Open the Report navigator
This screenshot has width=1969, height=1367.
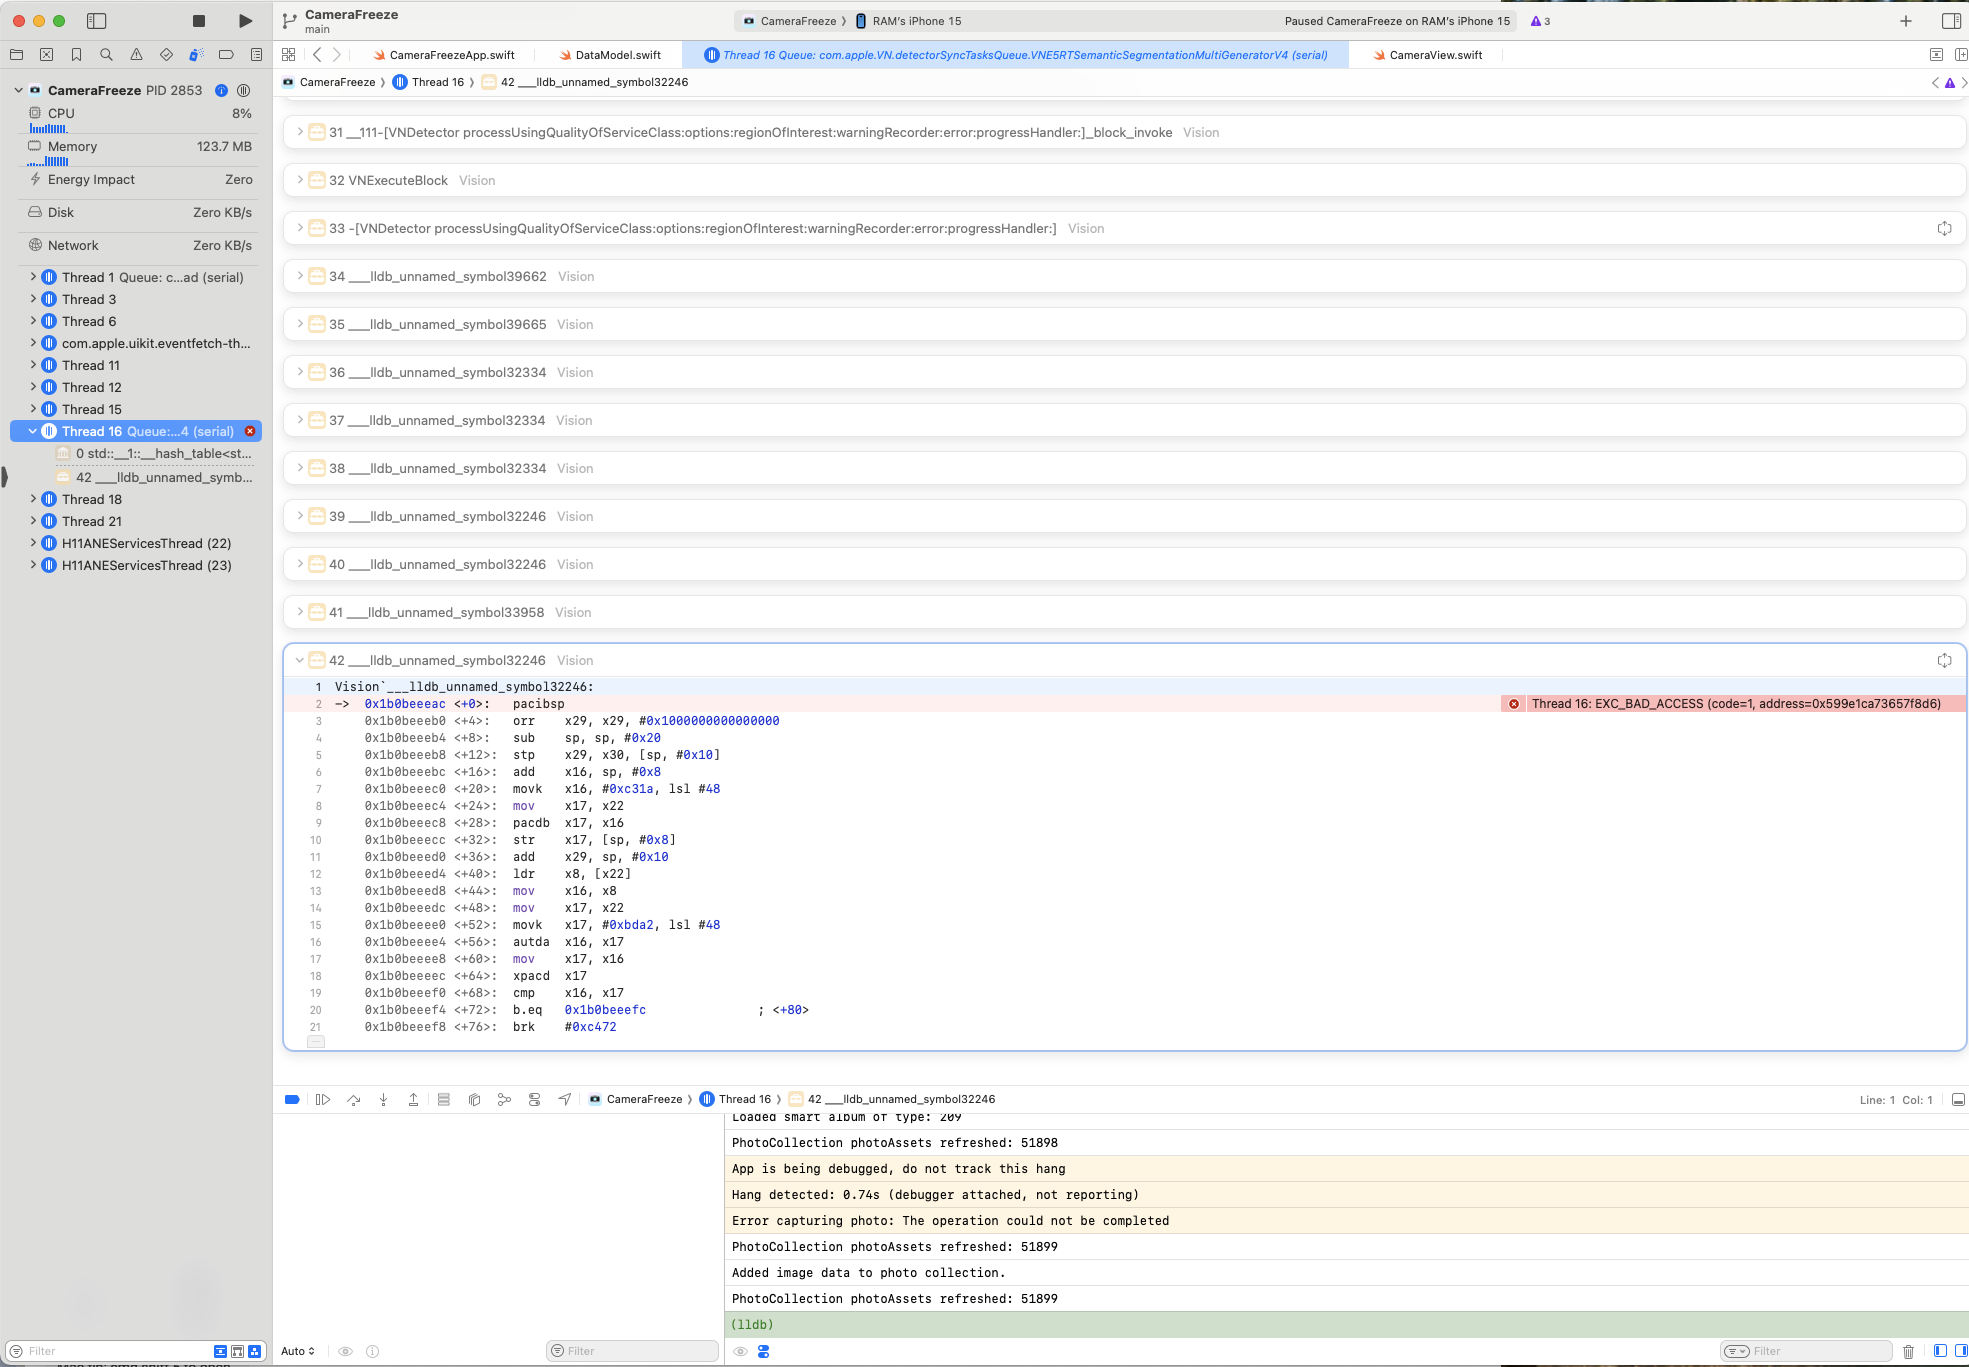pyautogui.click(x=256, y=55)
